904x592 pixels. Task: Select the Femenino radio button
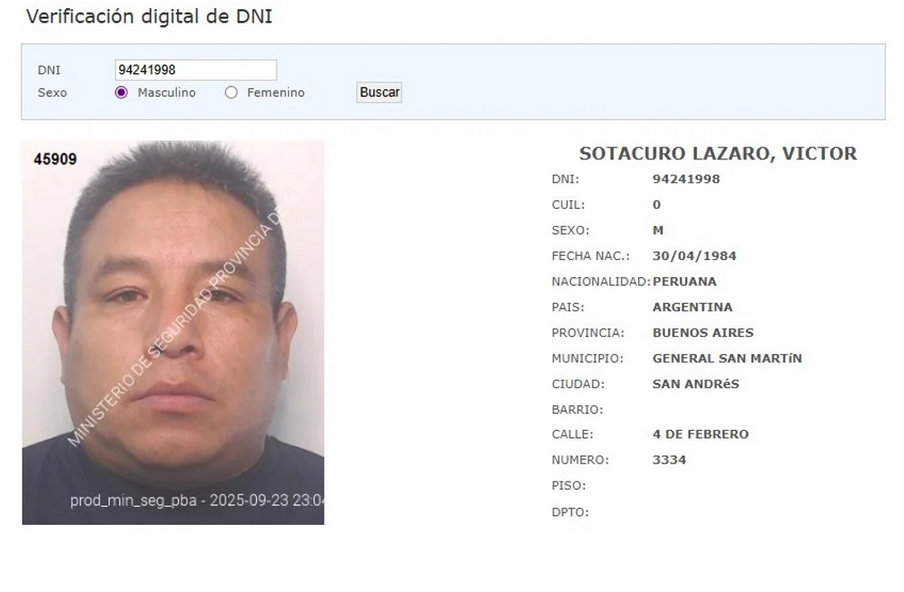[x=231, y=92]
